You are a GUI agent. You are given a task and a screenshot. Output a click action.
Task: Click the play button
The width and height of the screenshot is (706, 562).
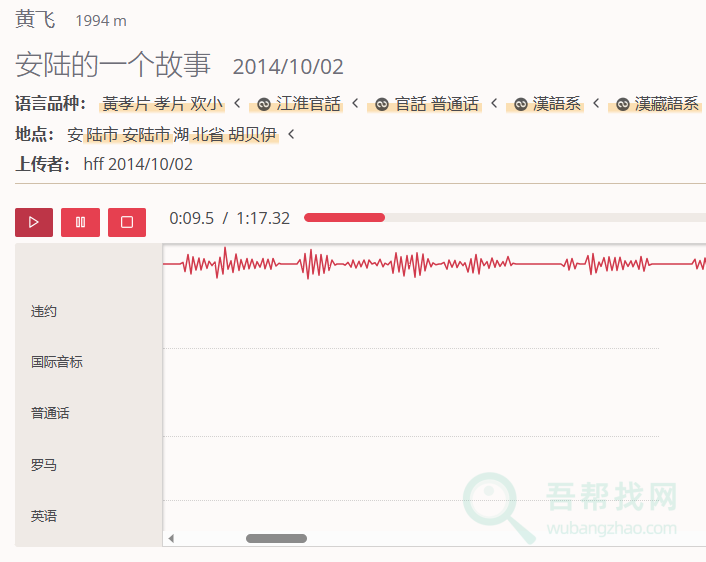(x=34, y=222)
